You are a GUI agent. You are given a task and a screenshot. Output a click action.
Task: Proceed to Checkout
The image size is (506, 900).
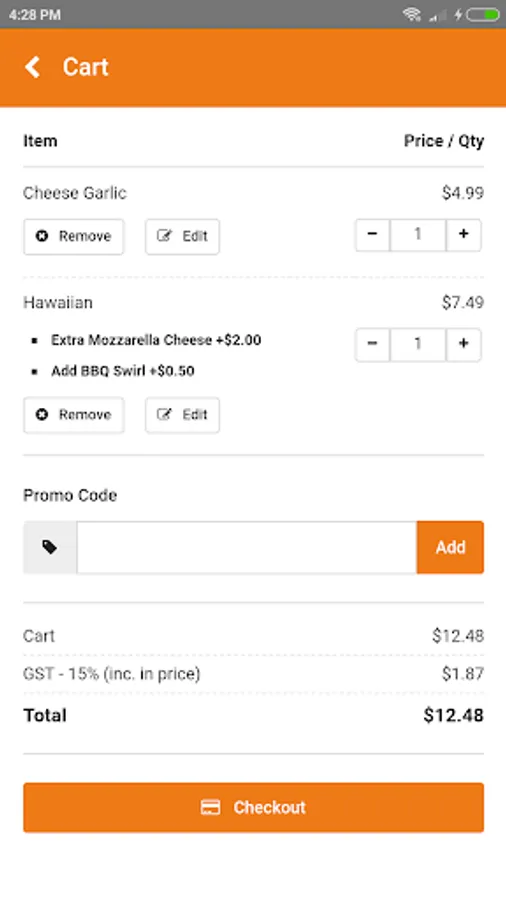coord(254,808)
